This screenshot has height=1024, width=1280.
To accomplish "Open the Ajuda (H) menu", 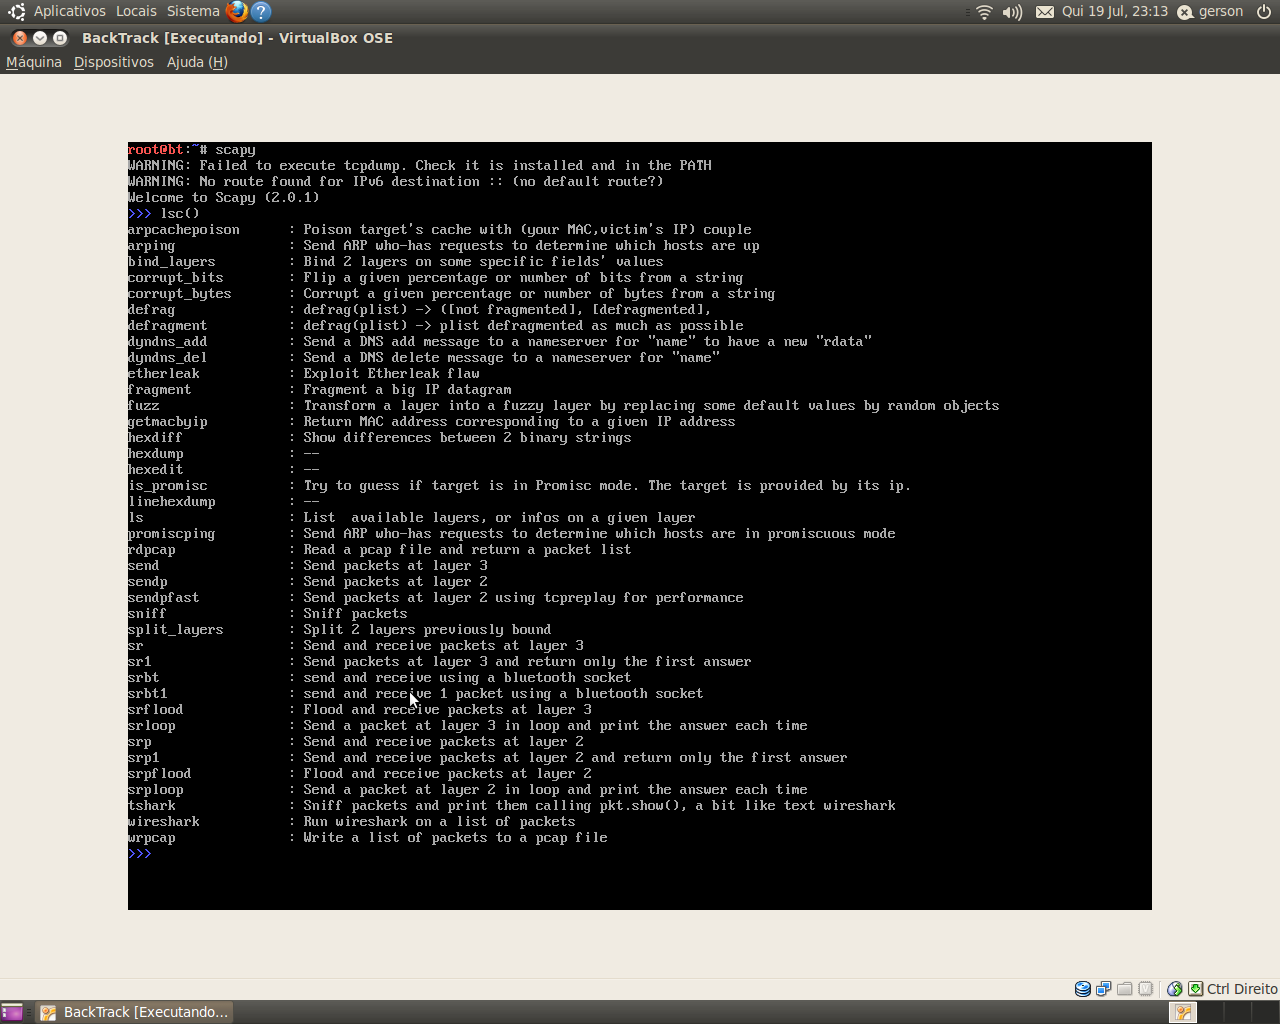I will [197, 62].
